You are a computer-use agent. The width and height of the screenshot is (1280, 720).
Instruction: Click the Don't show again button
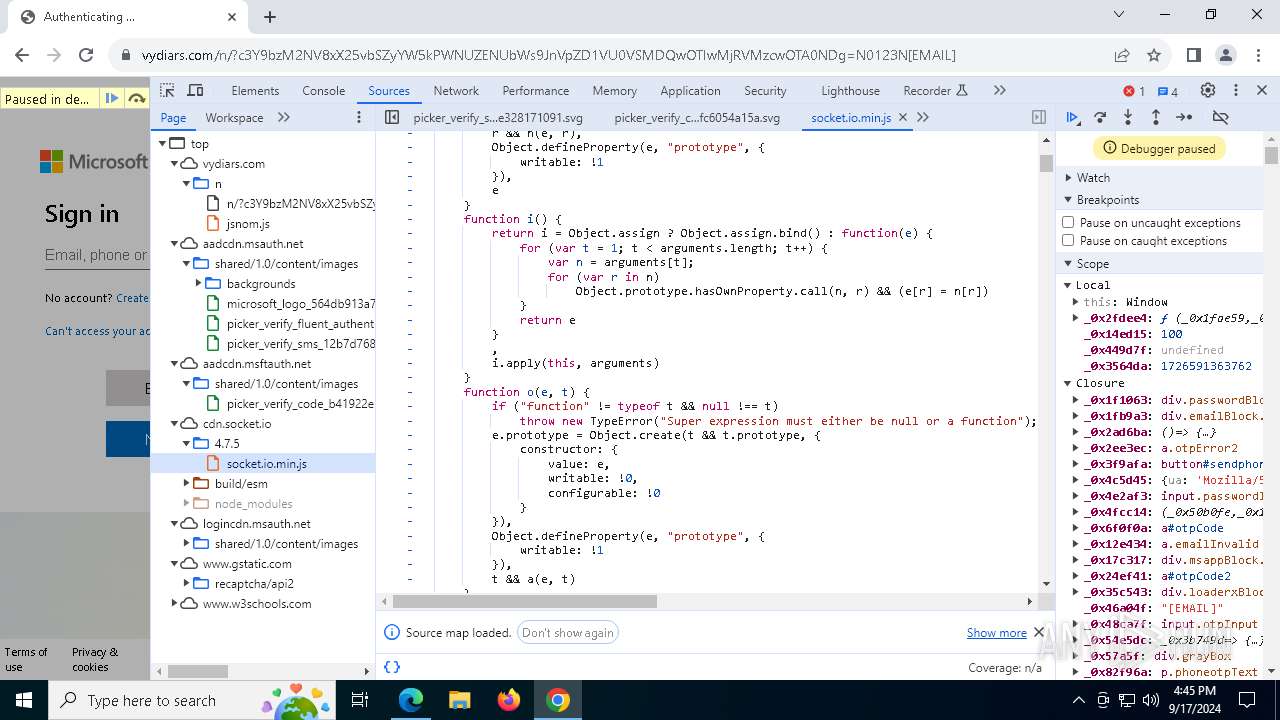point(568,632)
